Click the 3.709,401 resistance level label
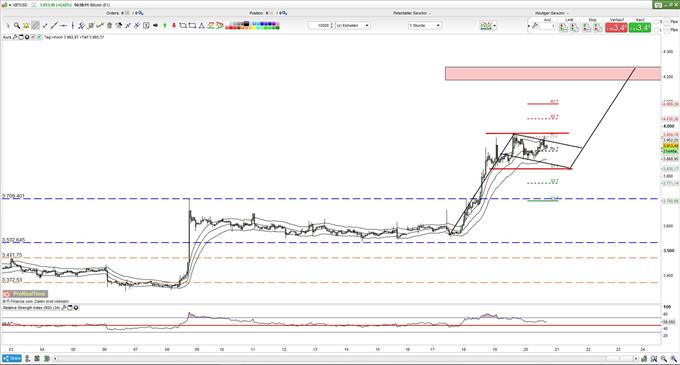Image resolution: width=680 pixels, height=365 pixels. point(13,196)
